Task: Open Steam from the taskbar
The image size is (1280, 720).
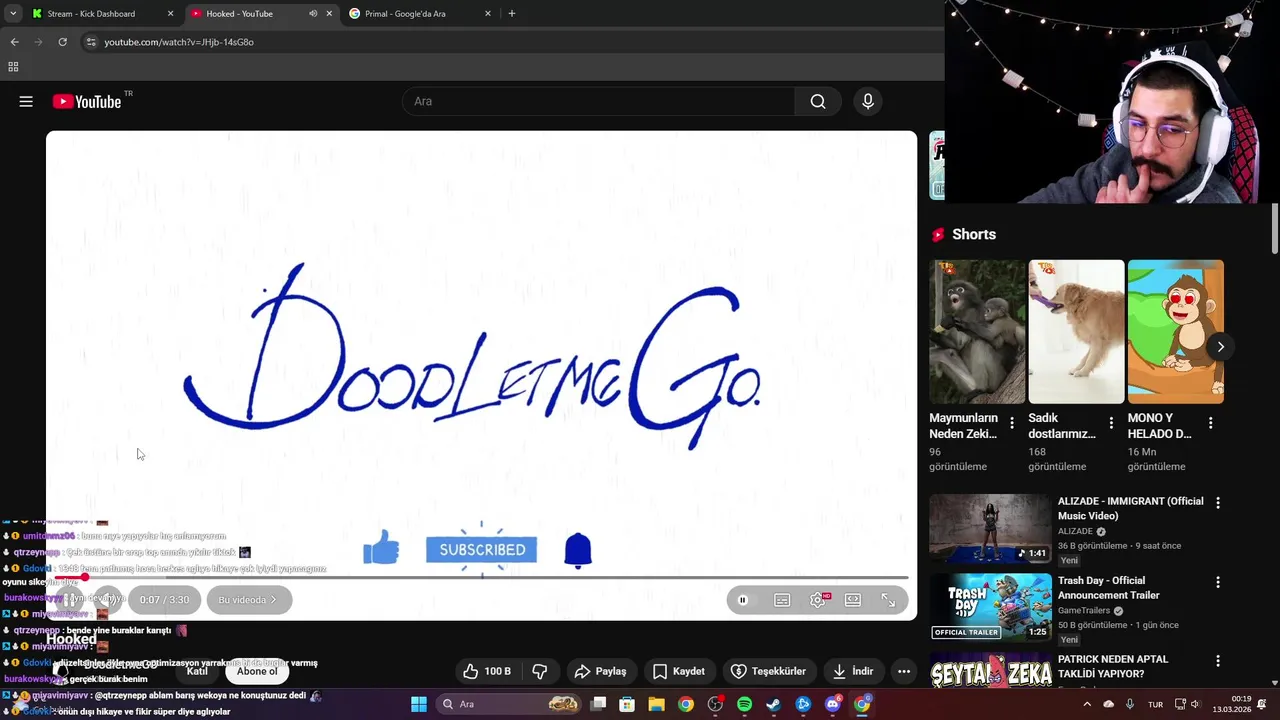Action: click(x=773, y=704)
